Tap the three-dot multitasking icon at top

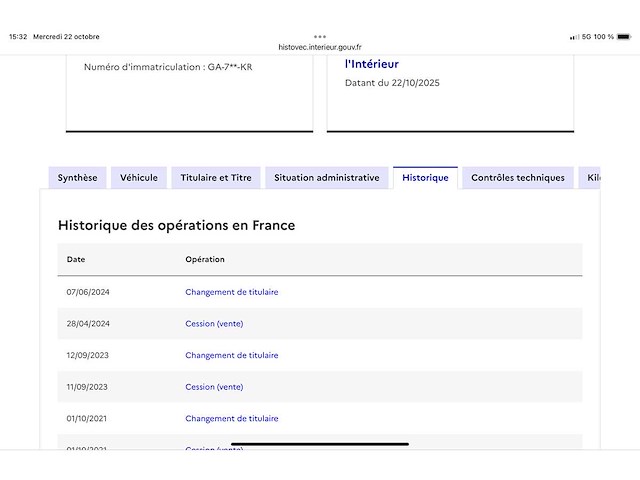coord(320,36)
